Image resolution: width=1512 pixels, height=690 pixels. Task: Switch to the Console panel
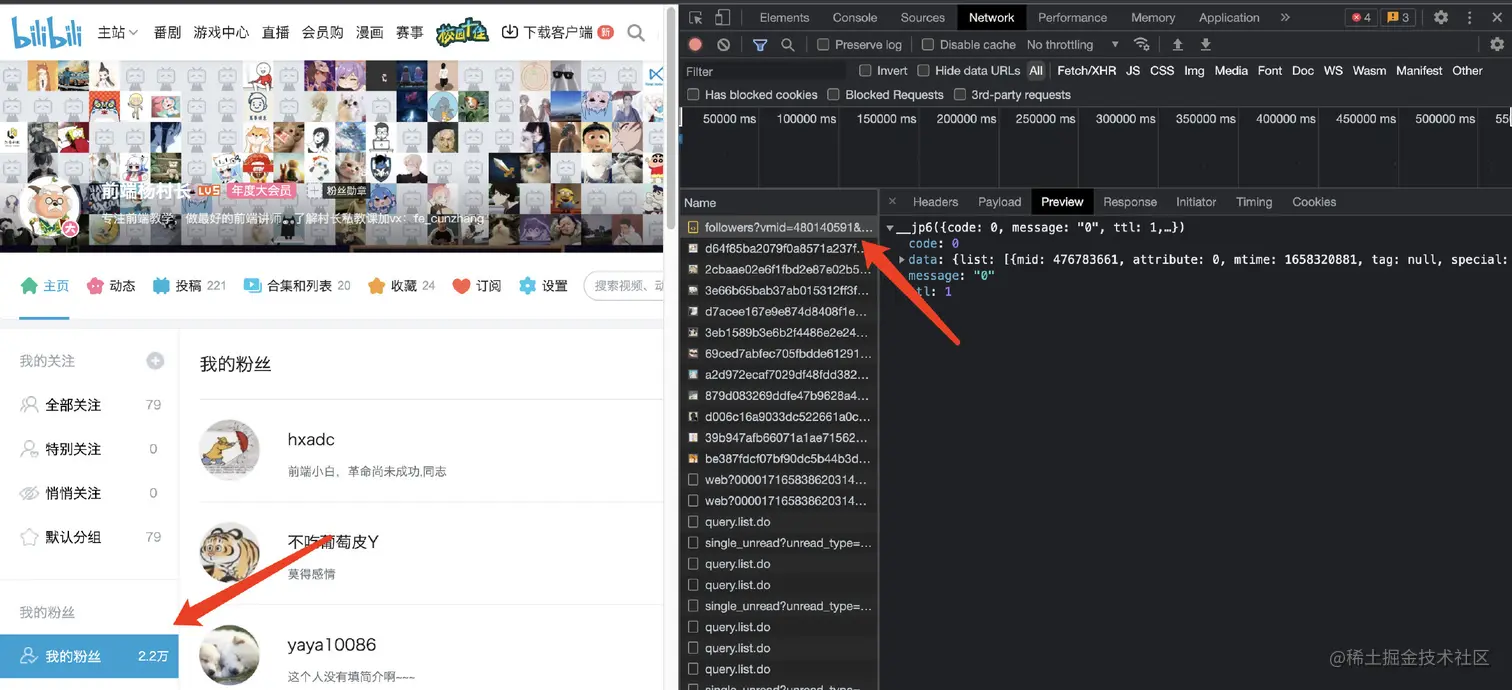[x=855, y=17]
